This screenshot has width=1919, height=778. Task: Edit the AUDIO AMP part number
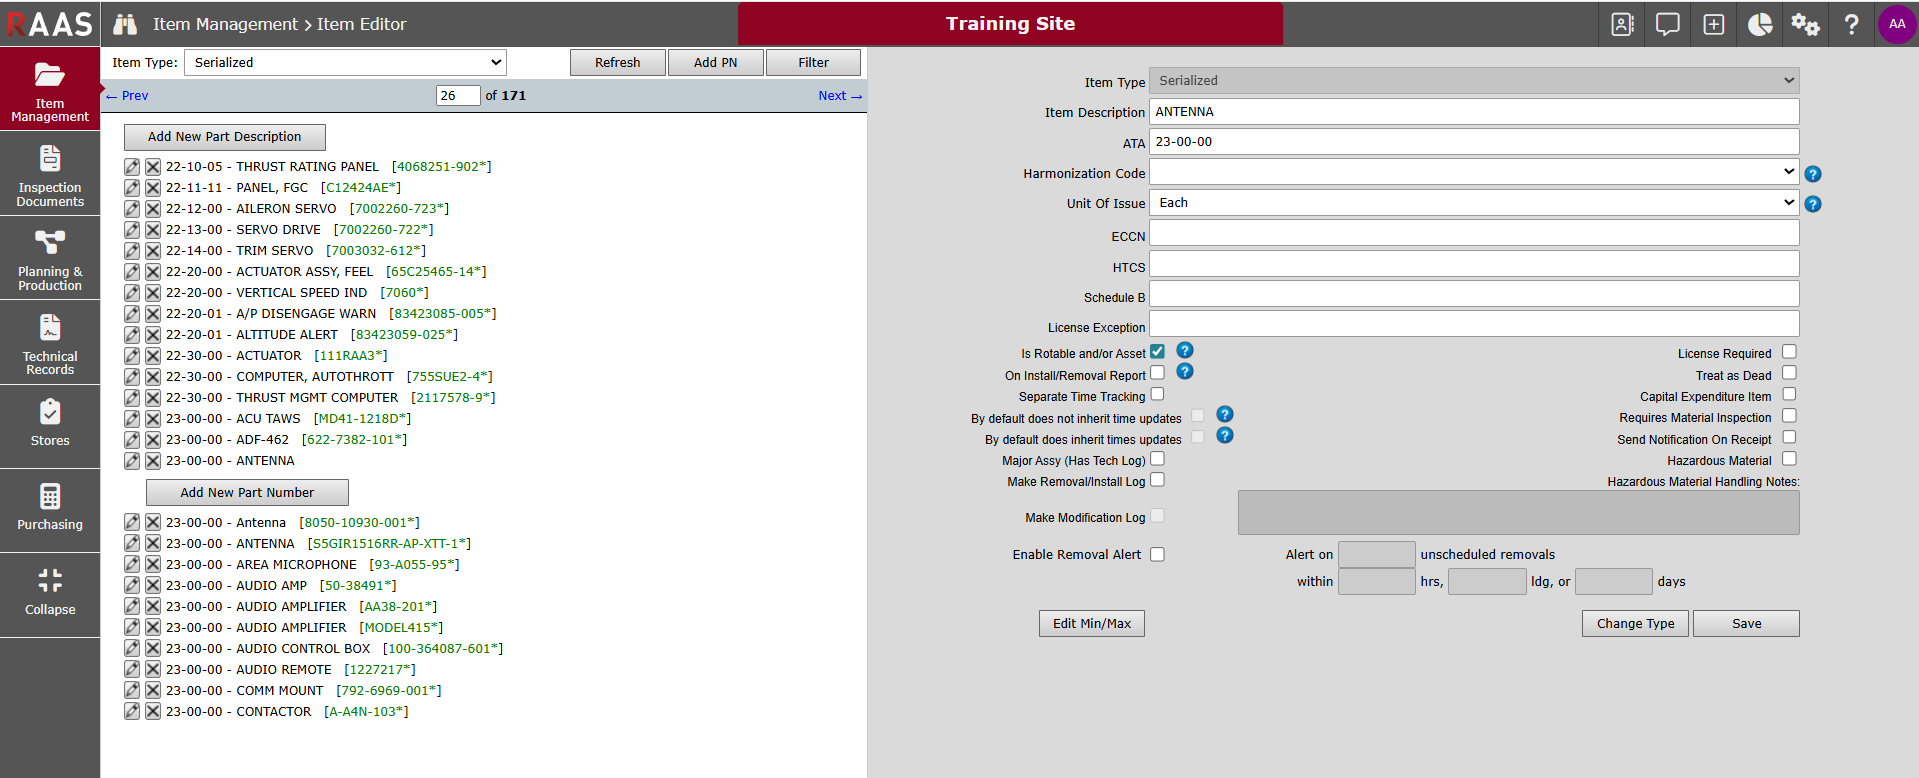tap(132, 586)
